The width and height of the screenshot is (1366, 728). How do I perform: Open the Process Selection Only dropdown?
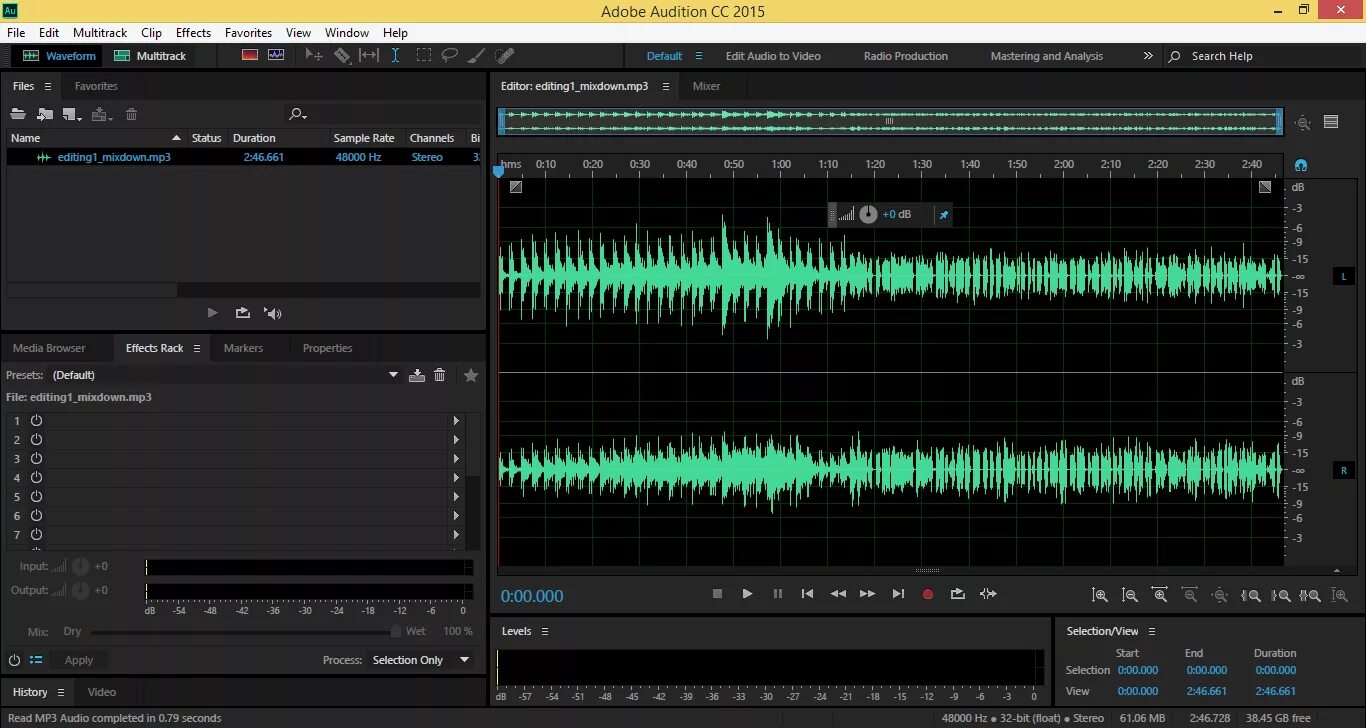pos(421,660)
